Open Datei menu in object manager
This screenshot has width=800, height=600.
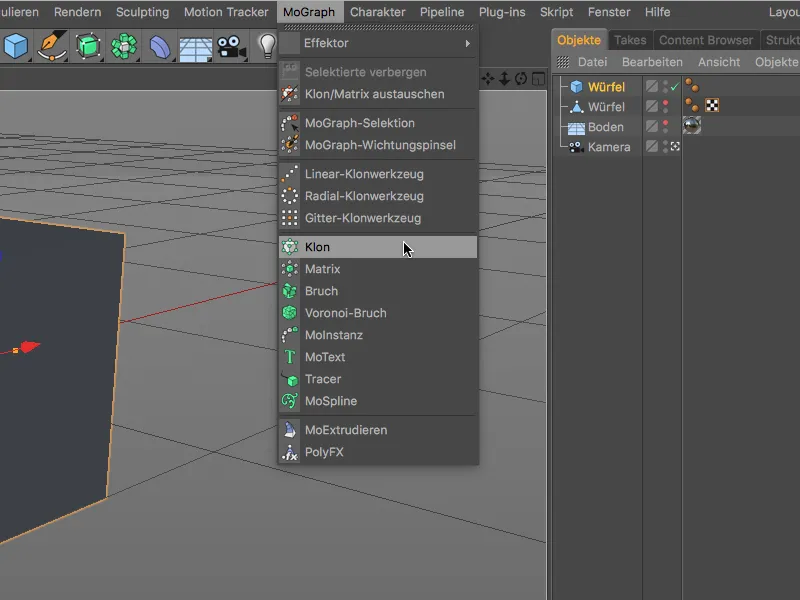click(592, 62)
